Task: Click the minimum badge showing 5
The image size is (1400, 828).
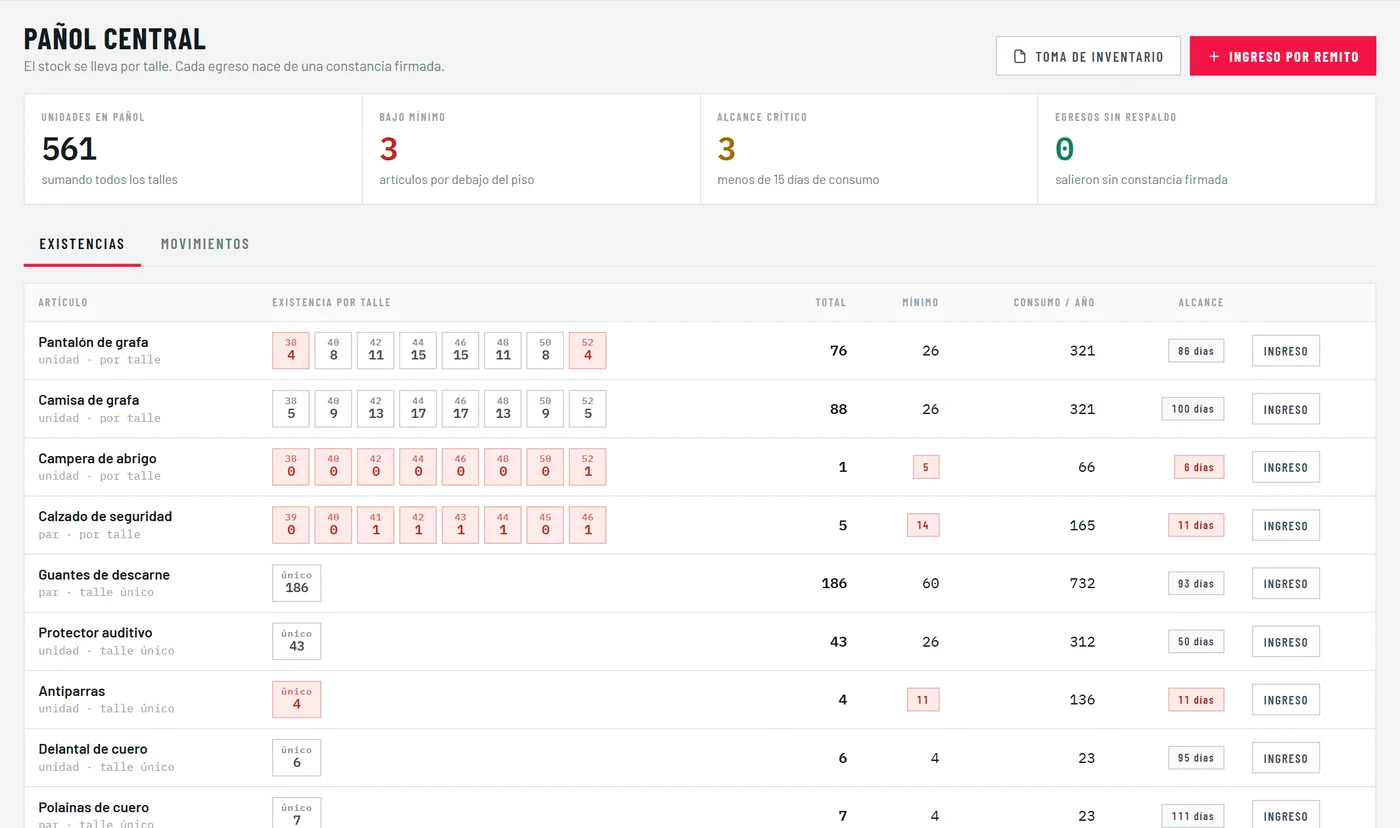Action: pyautogui.click(x=926, y=467)
